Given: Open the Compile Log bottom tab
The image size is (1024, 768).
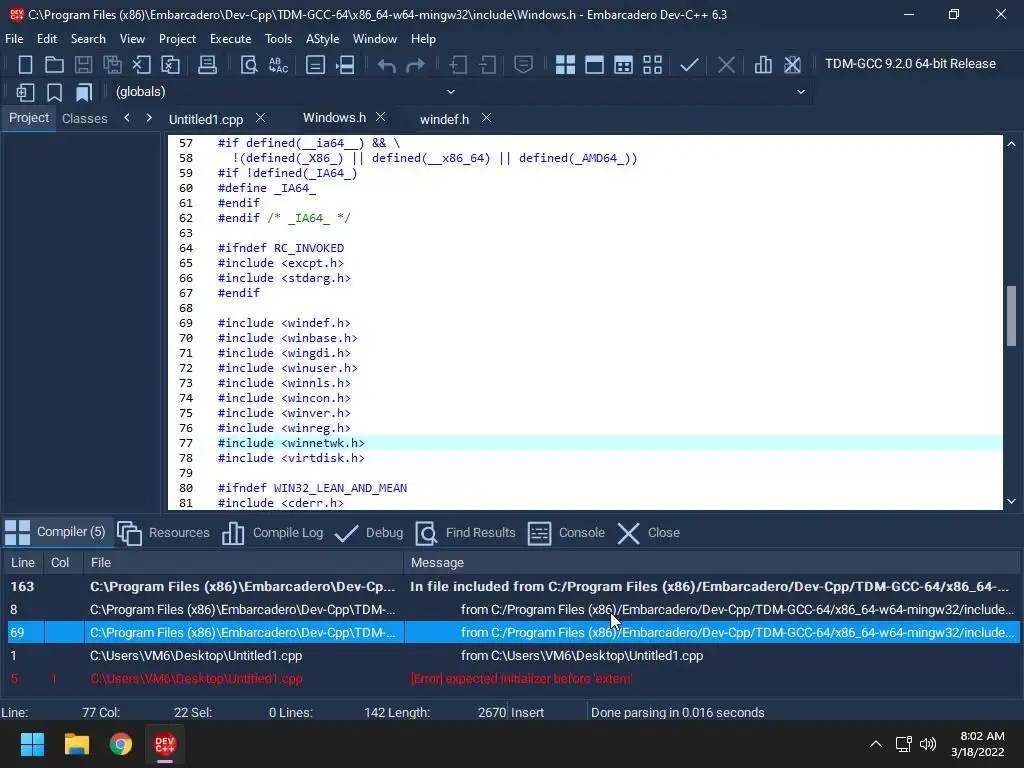Looking at the screenshot, I should [272, 533].
